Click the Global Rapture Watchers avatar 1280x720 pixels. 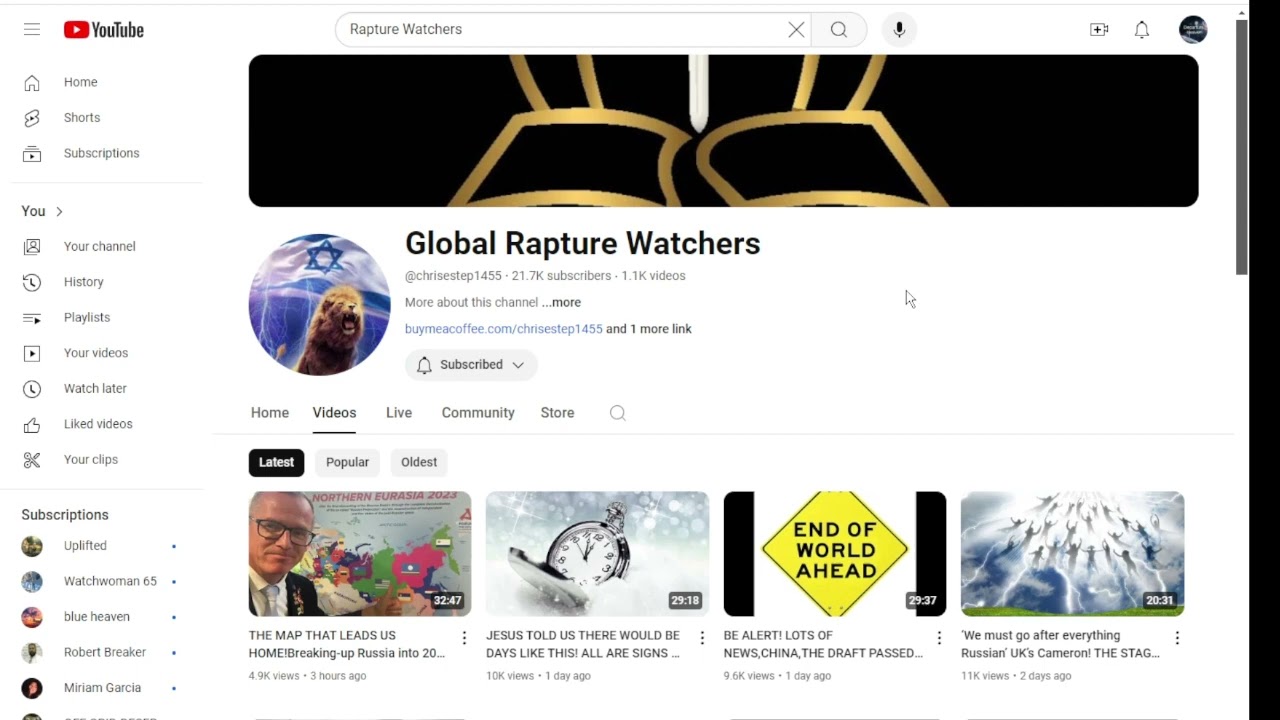tap(319, 305)
